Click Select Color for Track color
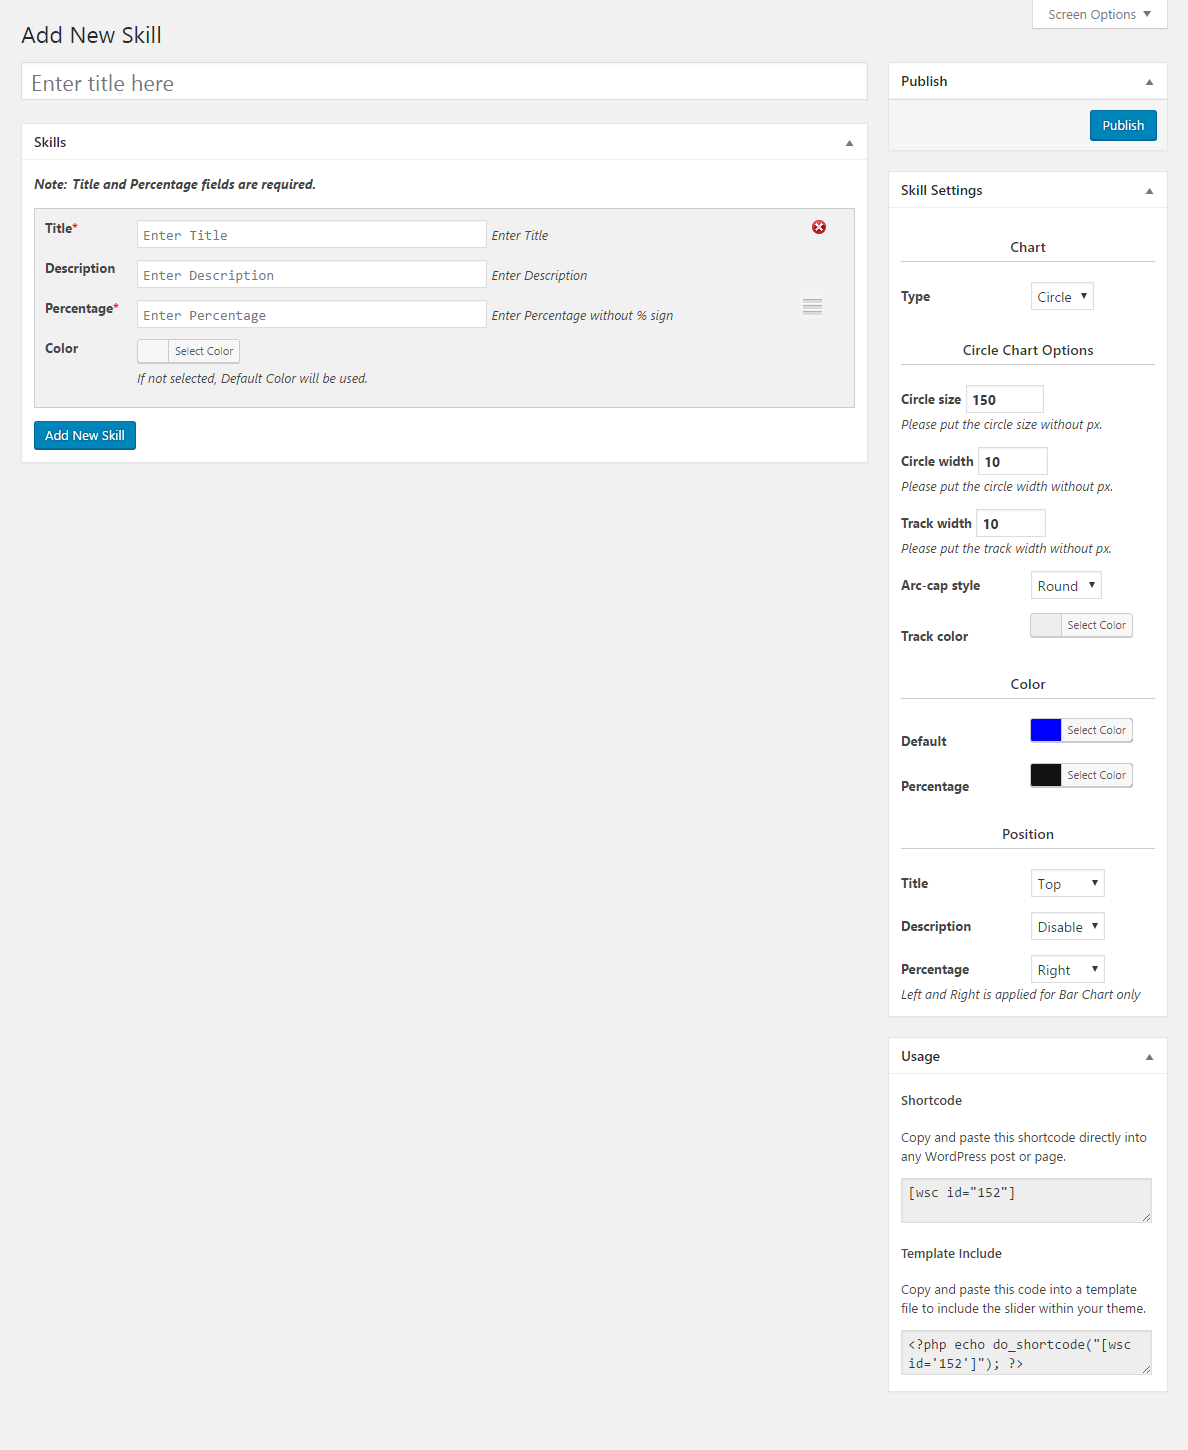 pyautogui.click(x=1096, y=625)
